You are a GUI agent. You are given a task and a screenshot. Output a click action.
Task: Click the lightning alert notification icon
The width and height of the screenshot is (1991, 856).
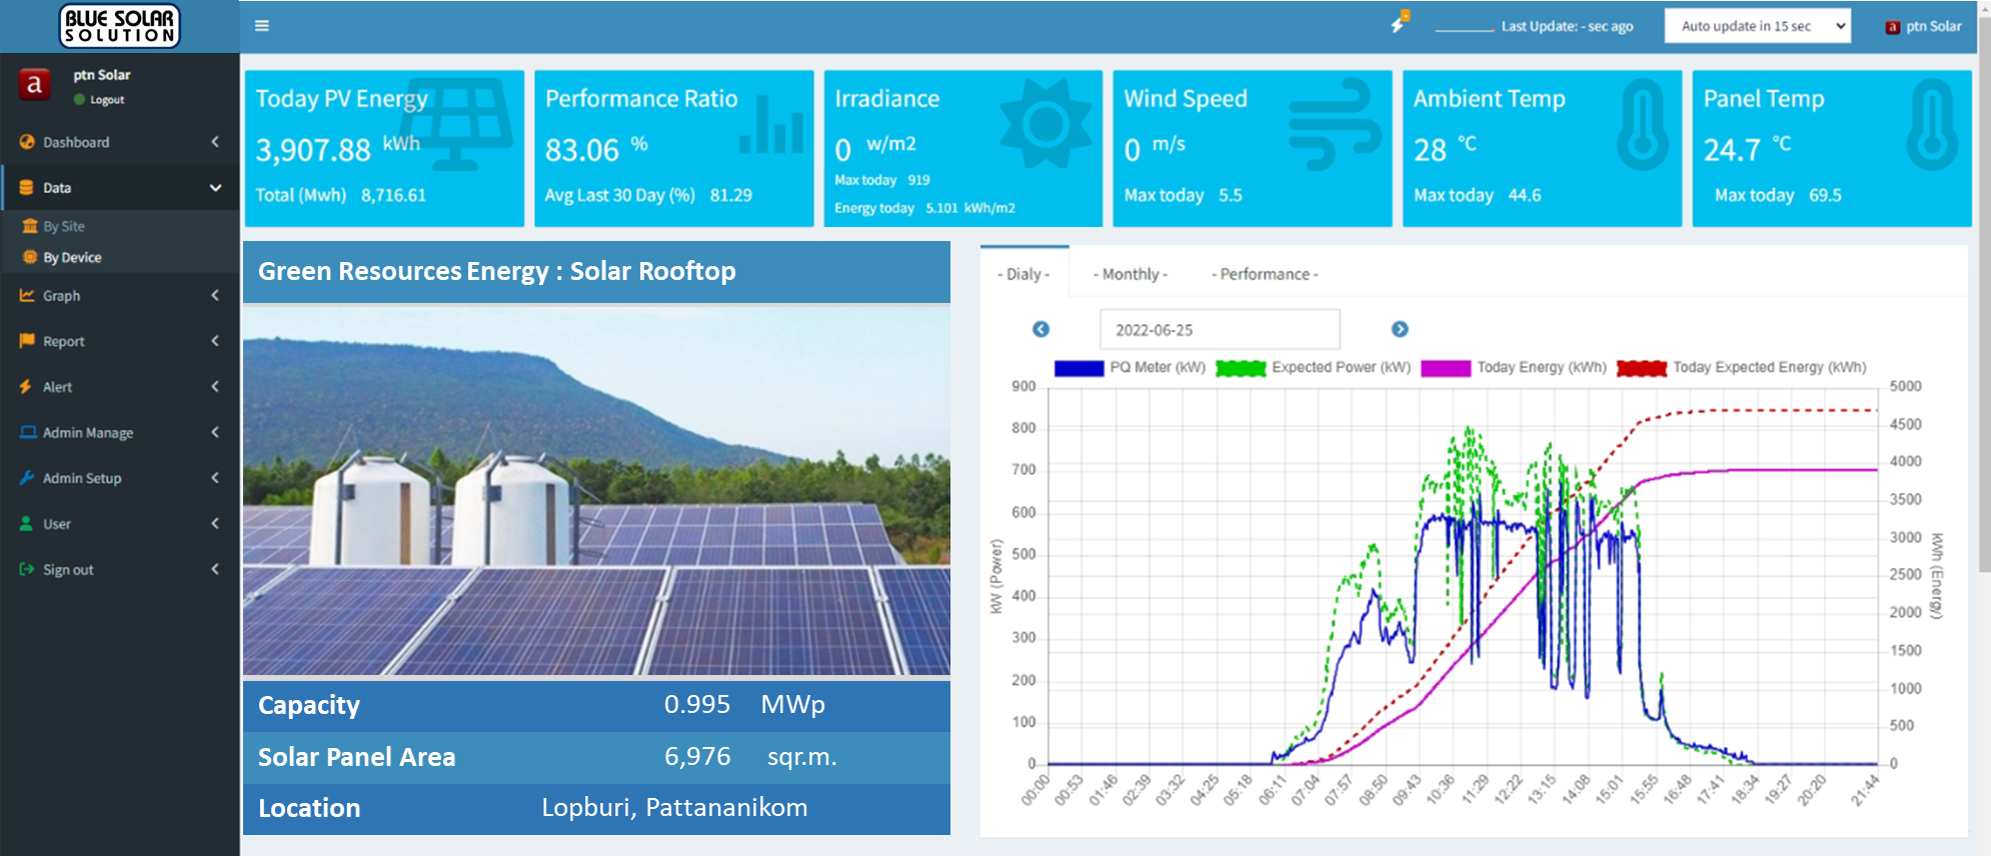[1399, 23]
